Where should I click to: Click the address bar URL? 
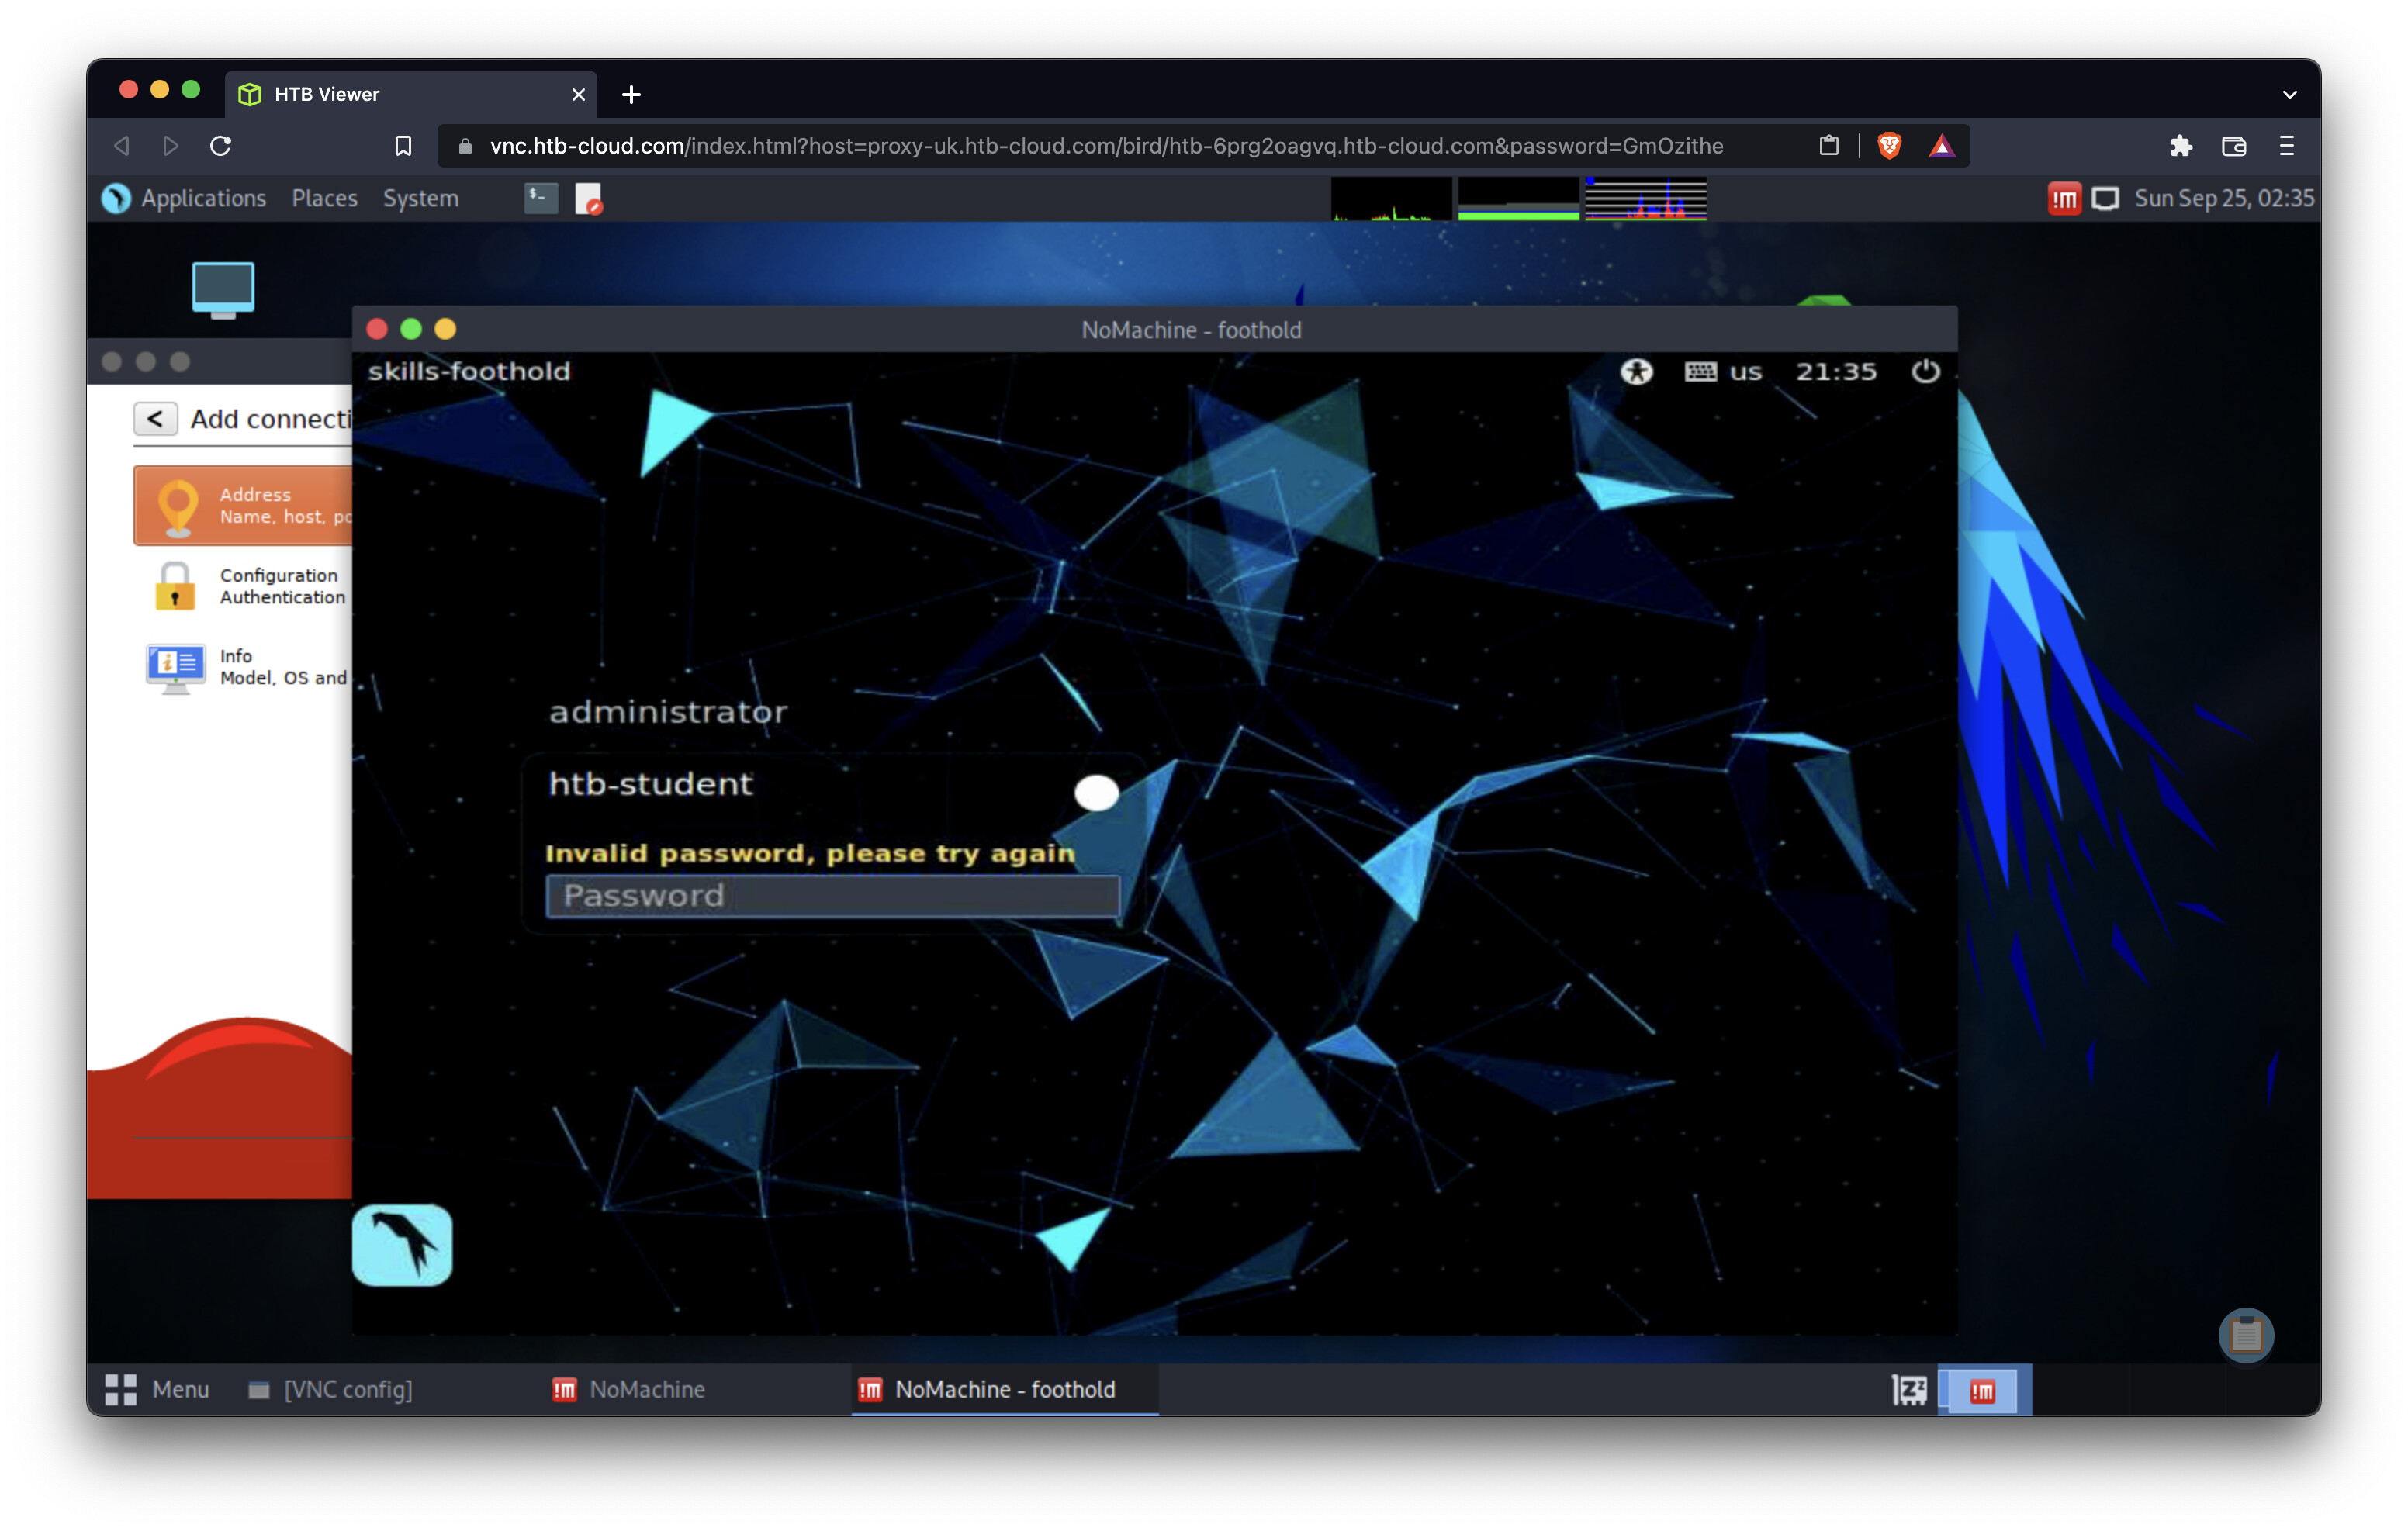click(x=1106, y=146)
